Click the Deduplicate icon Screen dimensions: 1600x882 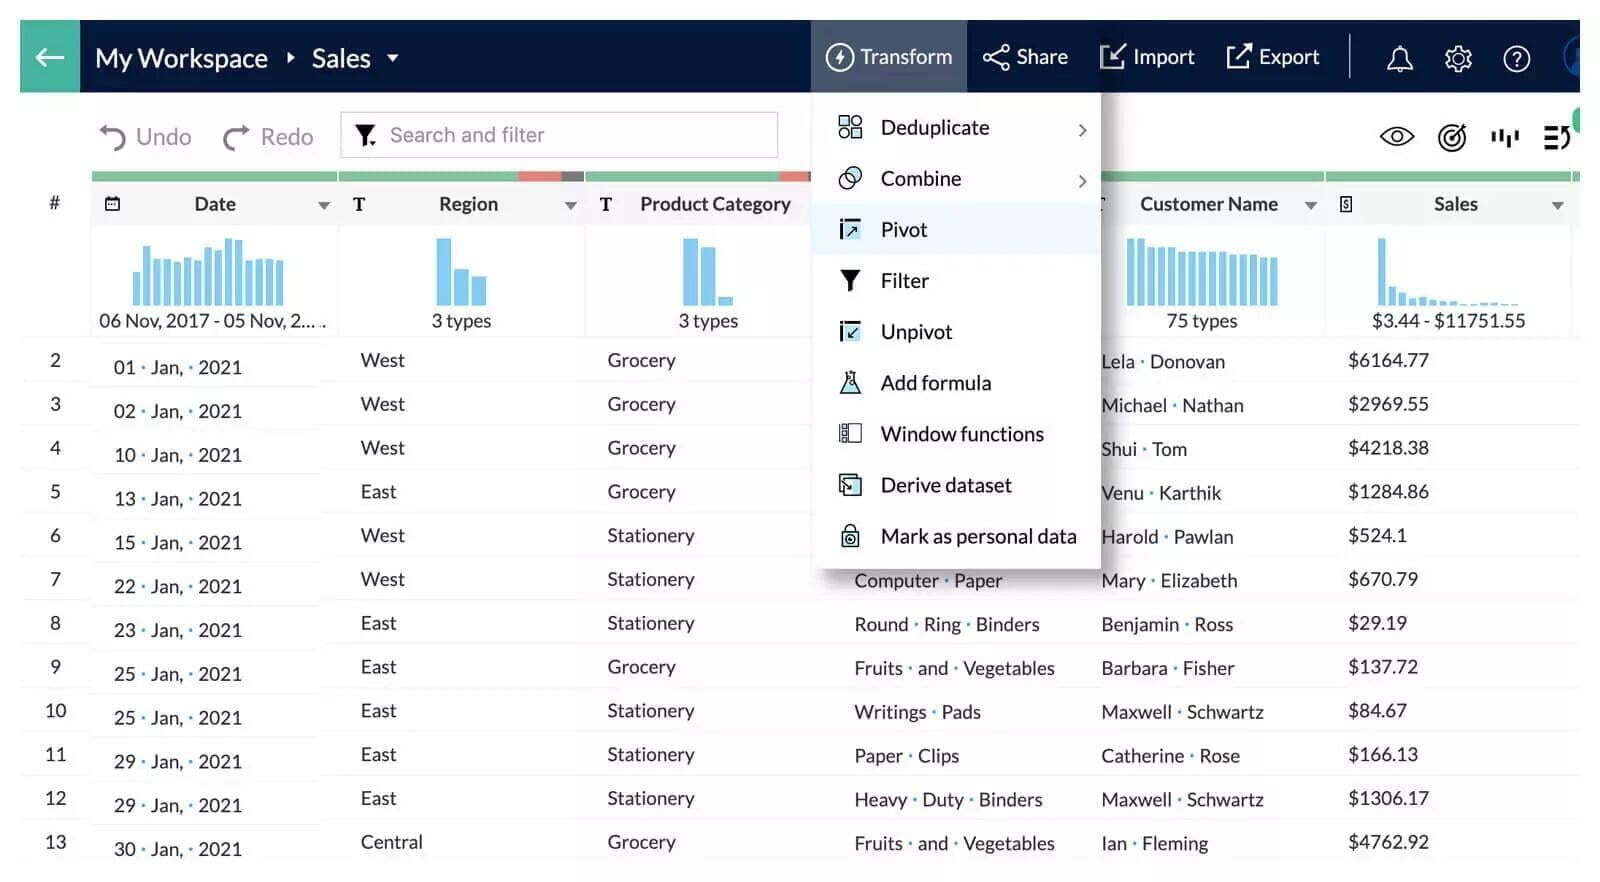coord(850,127)
